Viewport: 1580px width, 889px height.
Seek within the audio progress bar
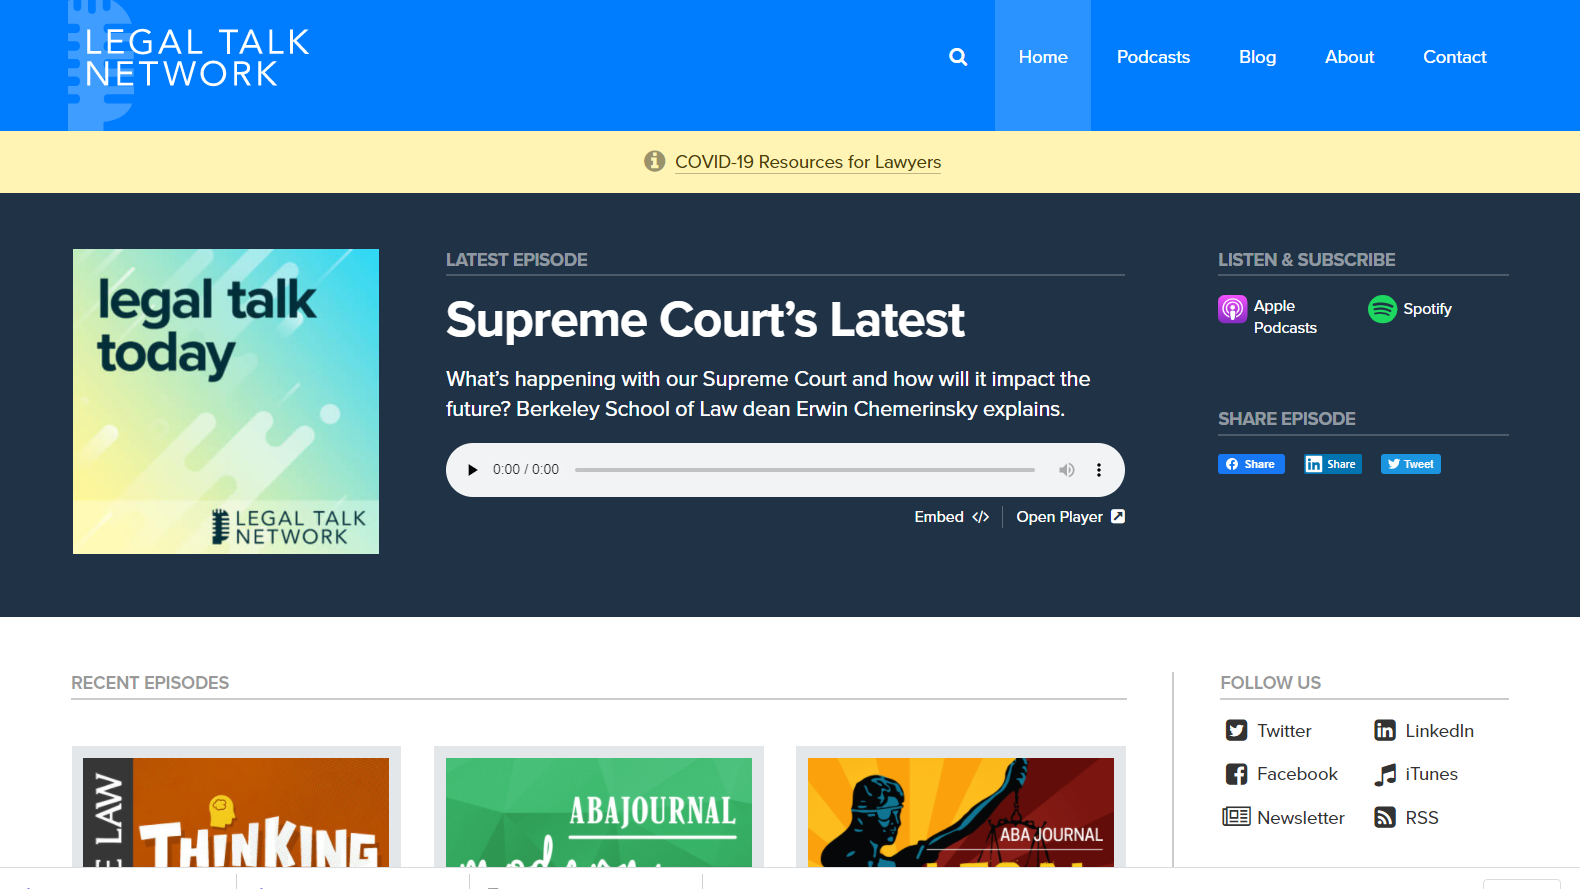tap(805, 470)
